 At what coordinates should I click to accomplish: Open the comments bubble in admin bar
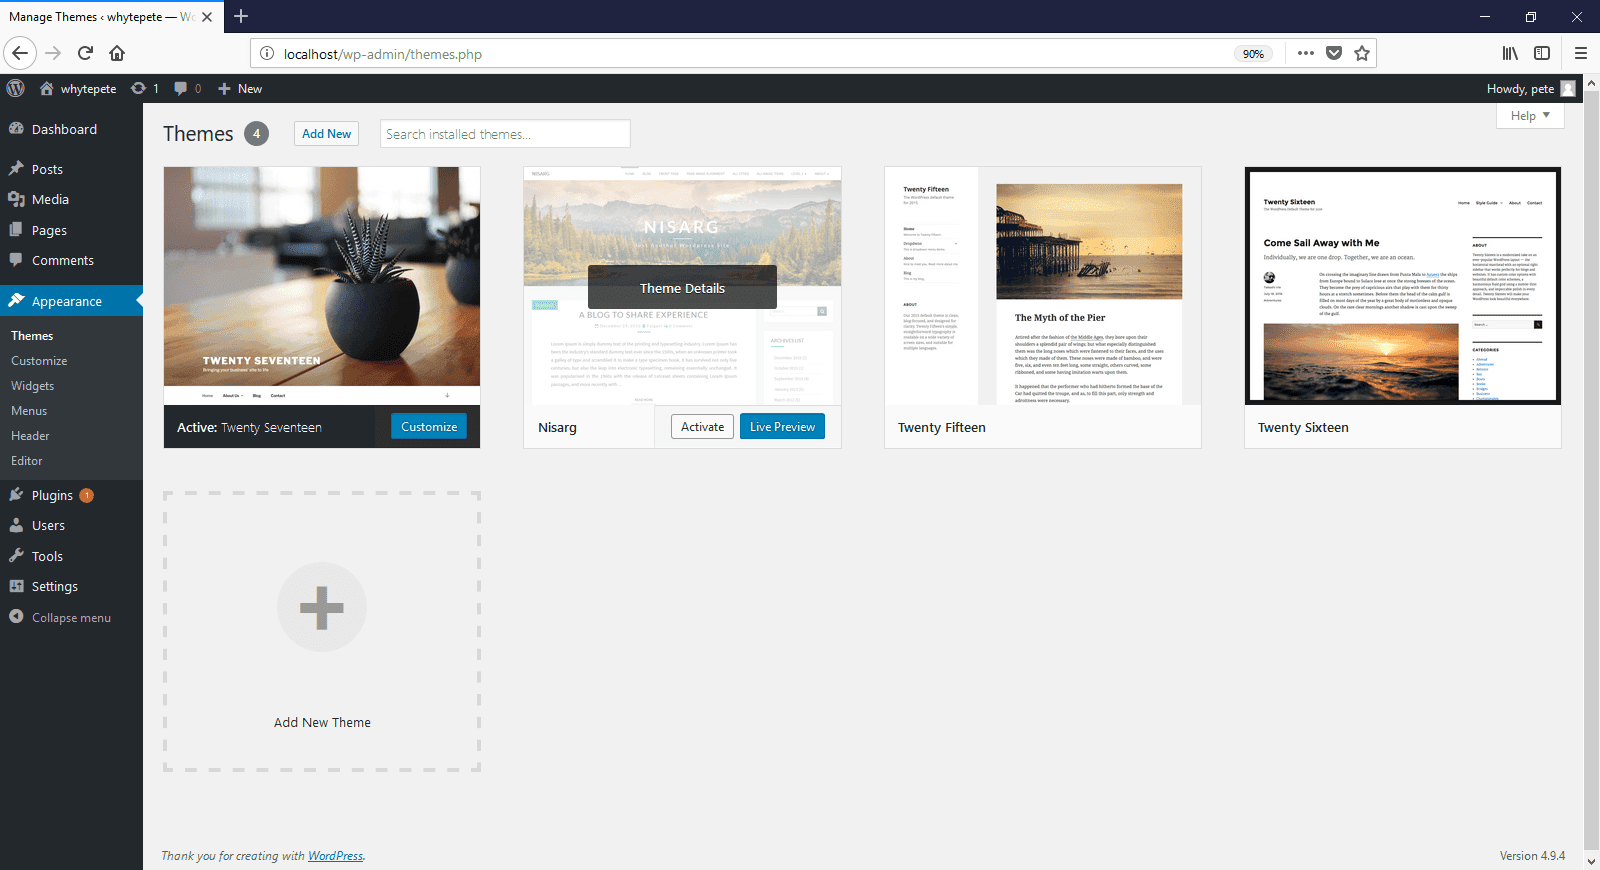coord(180,88)
